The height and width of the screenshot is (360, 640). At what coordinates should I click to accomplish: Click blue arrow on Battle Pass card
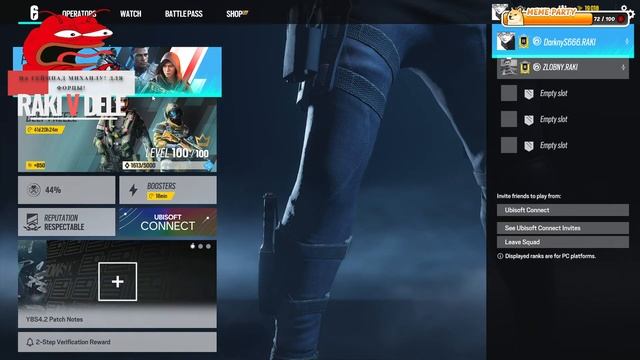pos(209,165)
